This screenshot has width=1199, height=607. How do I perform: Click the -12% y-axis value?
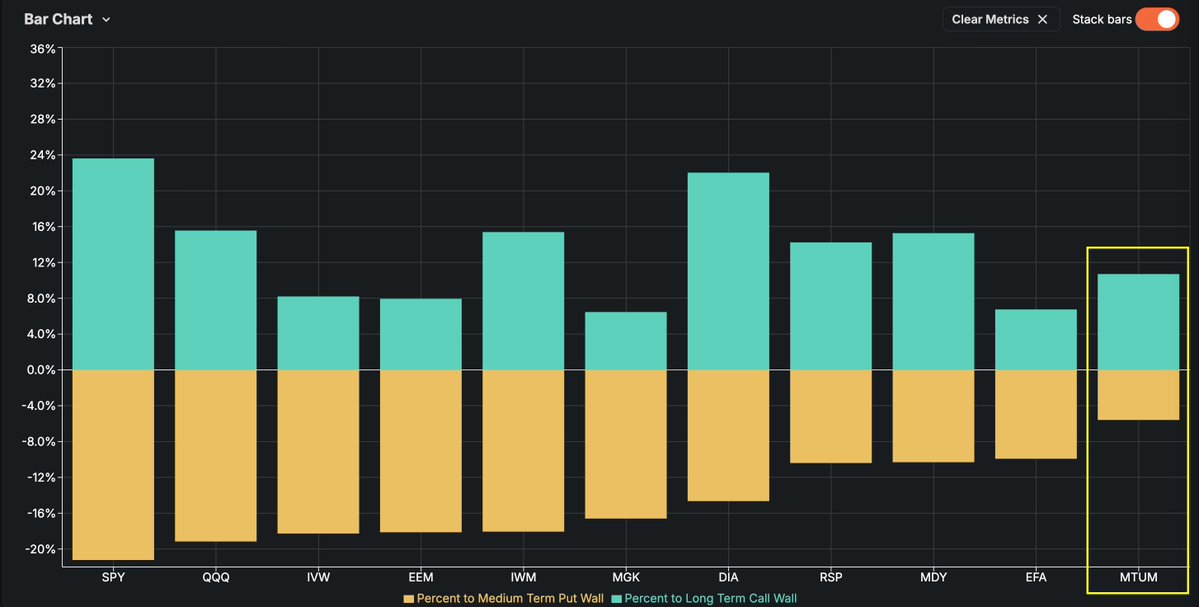coord(39,478)
